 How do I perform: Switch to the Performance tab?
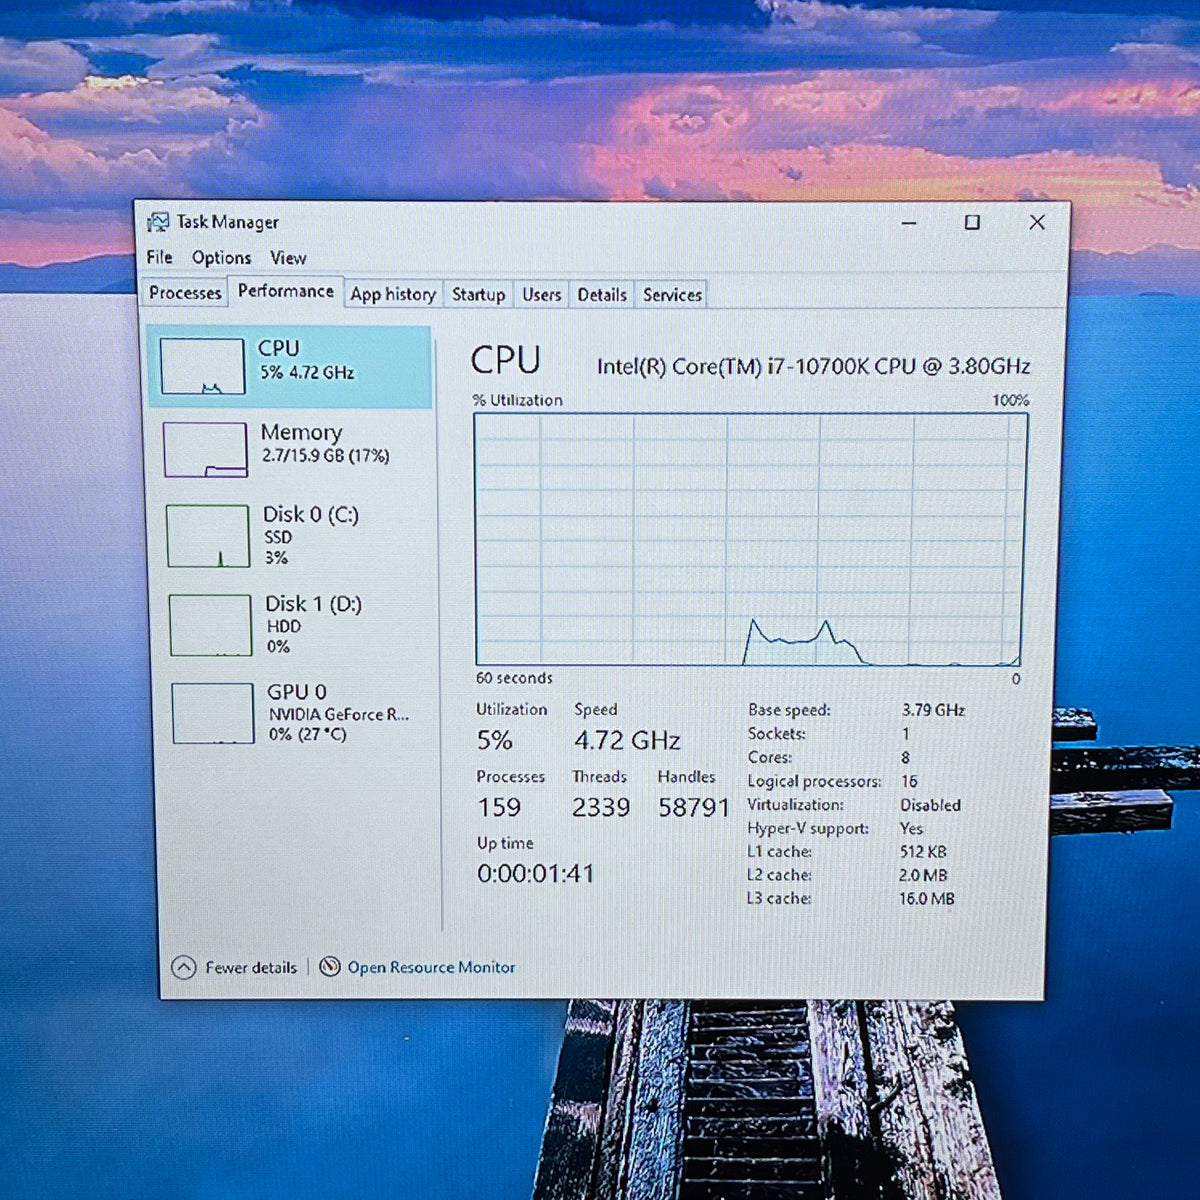(x=286, y=291)
